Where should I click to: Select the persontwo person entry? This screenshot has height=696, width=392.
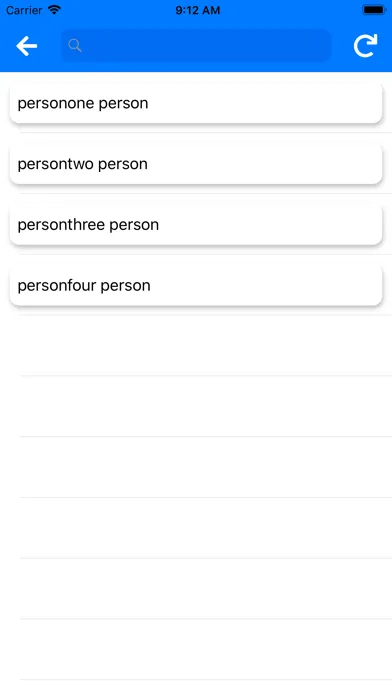(196, 164)
